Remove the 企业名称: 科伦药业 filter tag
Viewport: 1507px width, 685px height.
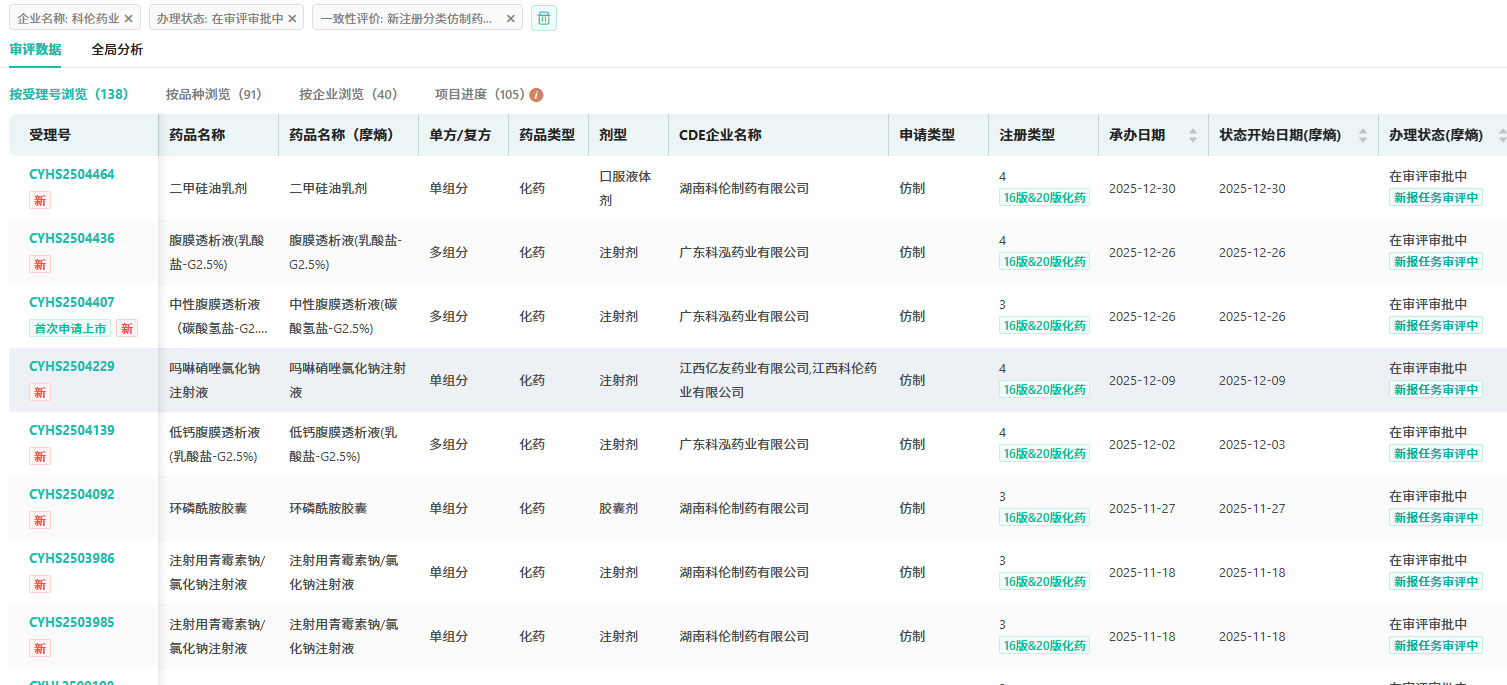129,19
